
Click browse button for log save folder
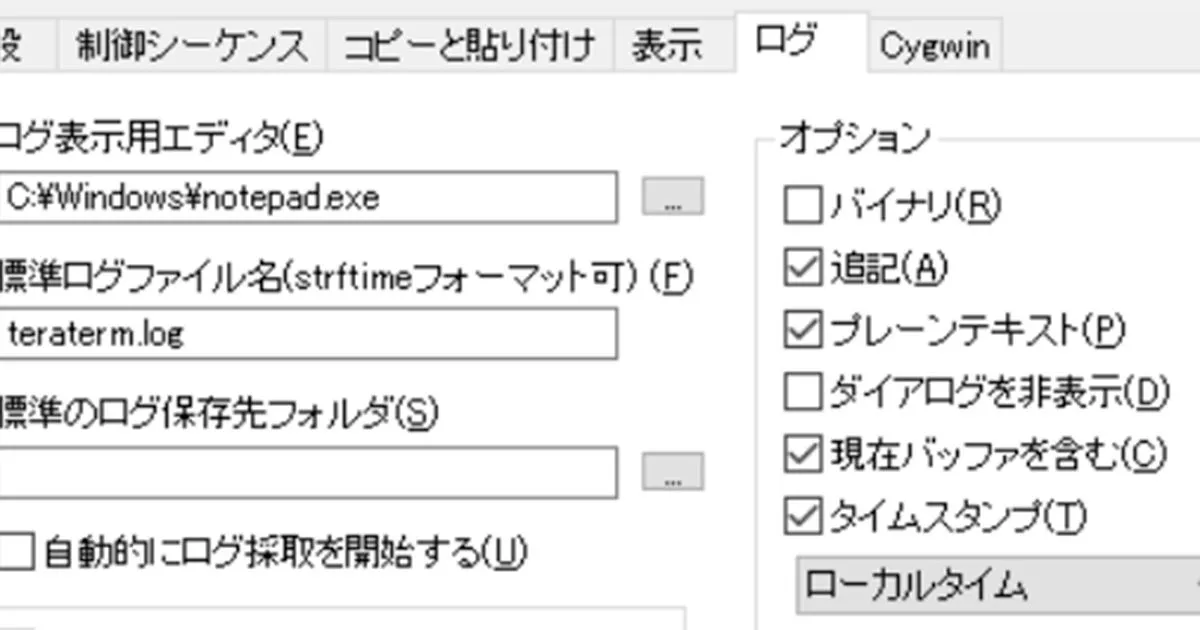point(672,471)
